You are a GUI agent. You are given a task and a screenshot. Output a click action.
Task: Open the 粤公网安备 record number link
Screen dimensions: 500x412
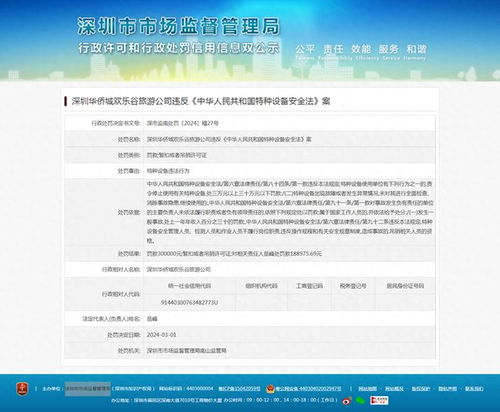click(x=308, y=389)
